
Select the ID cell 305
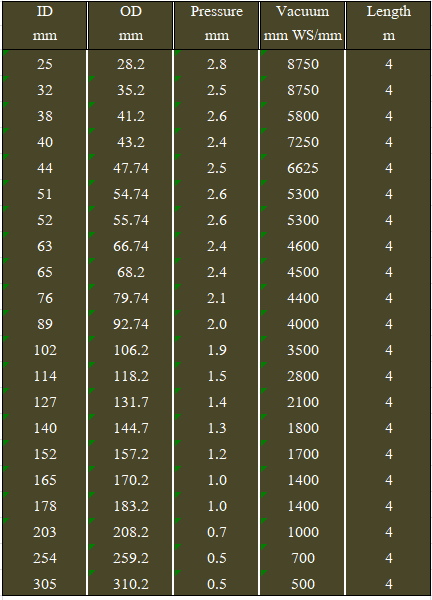(45, 584)
